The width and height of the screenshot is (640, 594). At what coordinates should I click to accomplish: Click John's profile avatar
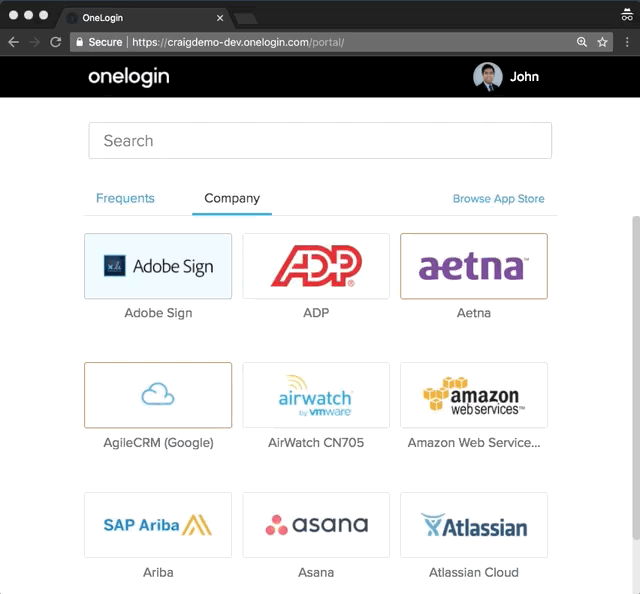click(x=488, y=77)
